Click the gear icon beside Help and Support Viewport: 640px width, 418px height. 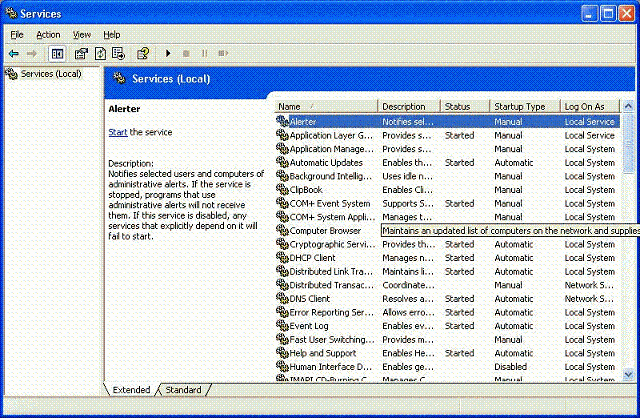pyautogui.click(x=282, y=352)
